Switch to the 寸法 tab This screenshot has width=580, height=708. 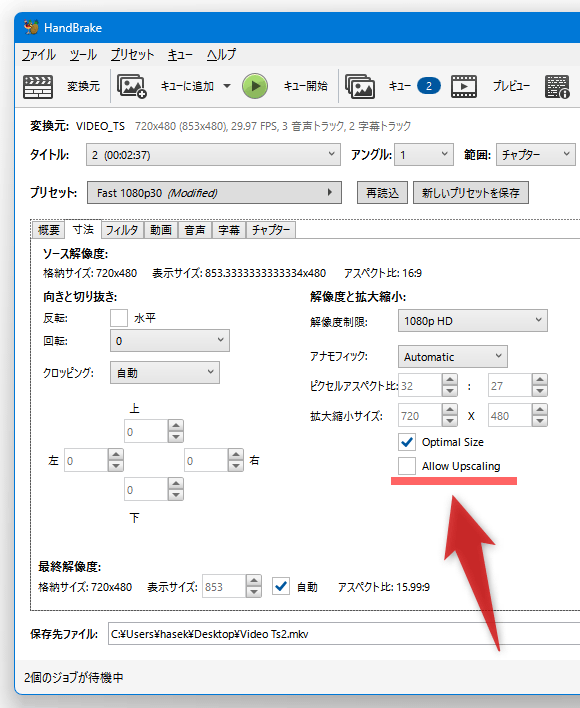click(x=84, y=229)
